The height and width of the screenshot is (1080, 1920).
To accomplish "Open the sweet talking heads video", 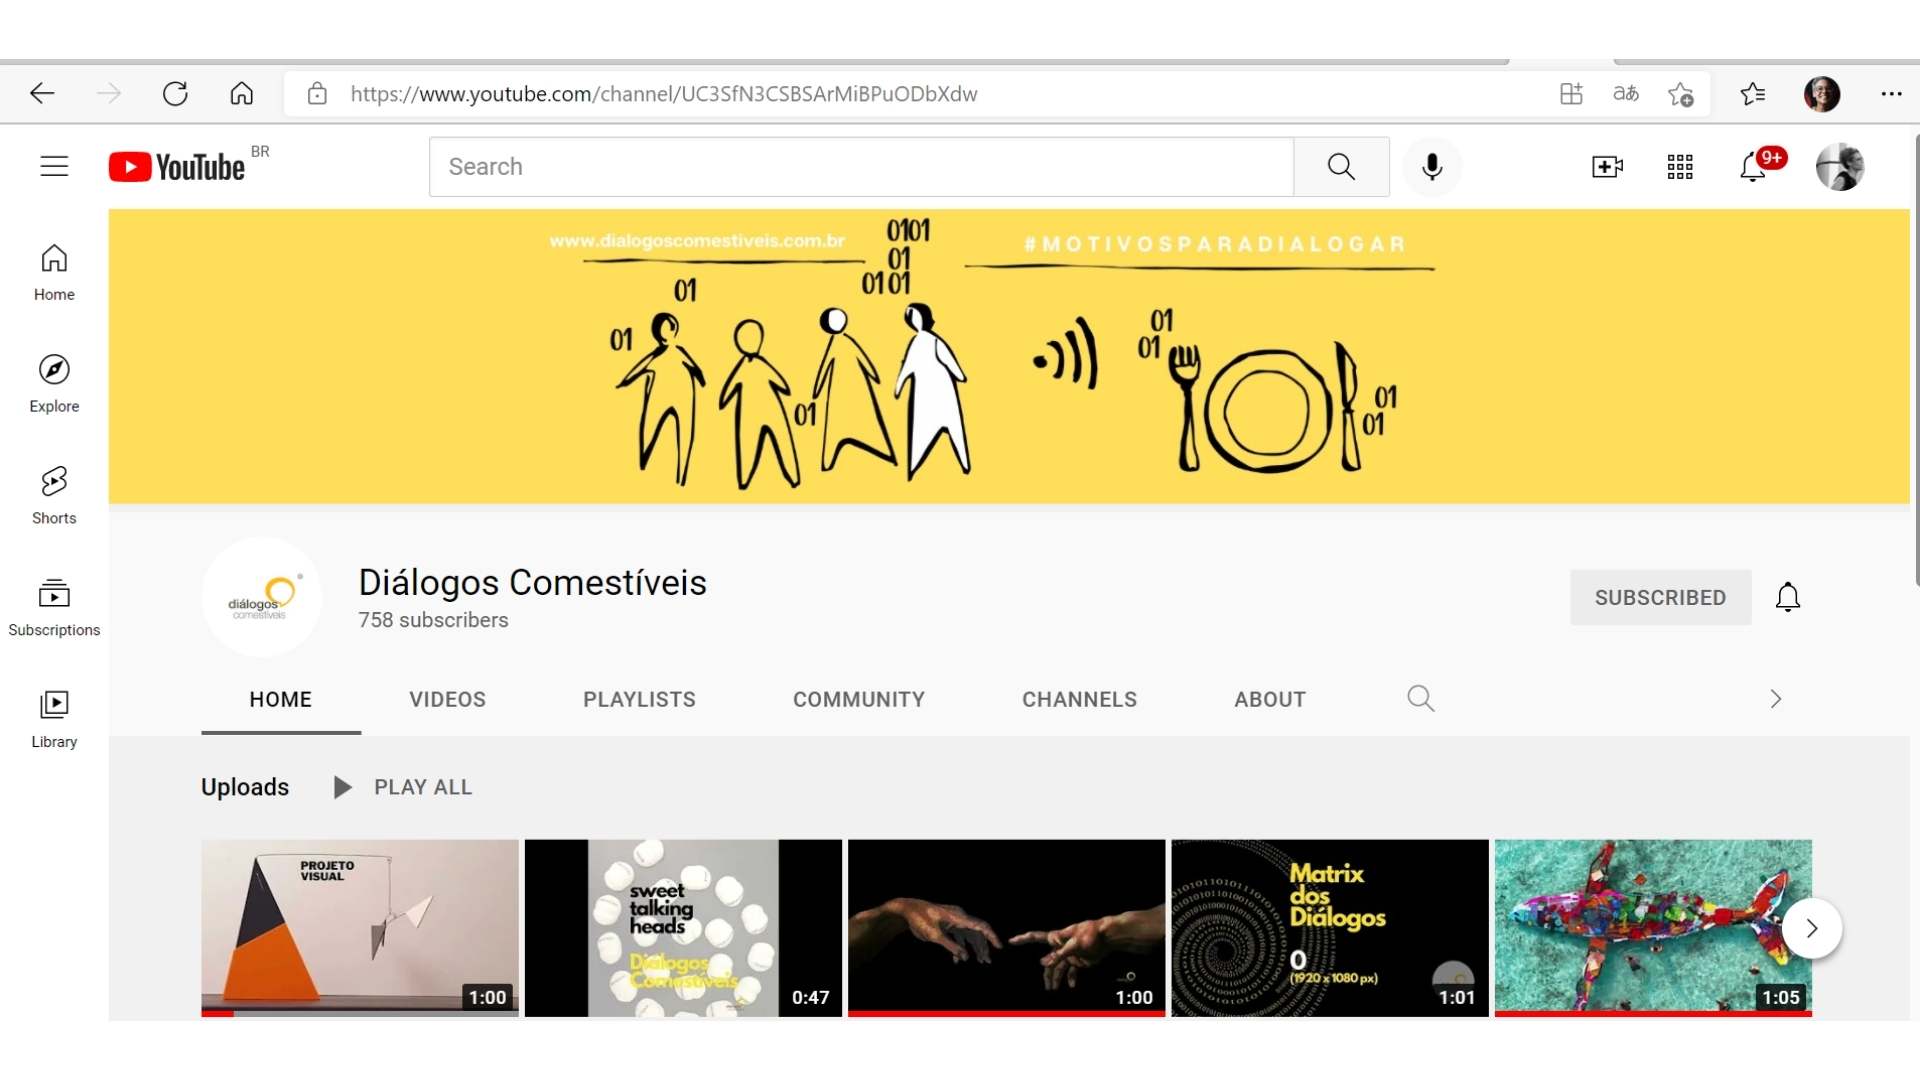I will point(683,928).
